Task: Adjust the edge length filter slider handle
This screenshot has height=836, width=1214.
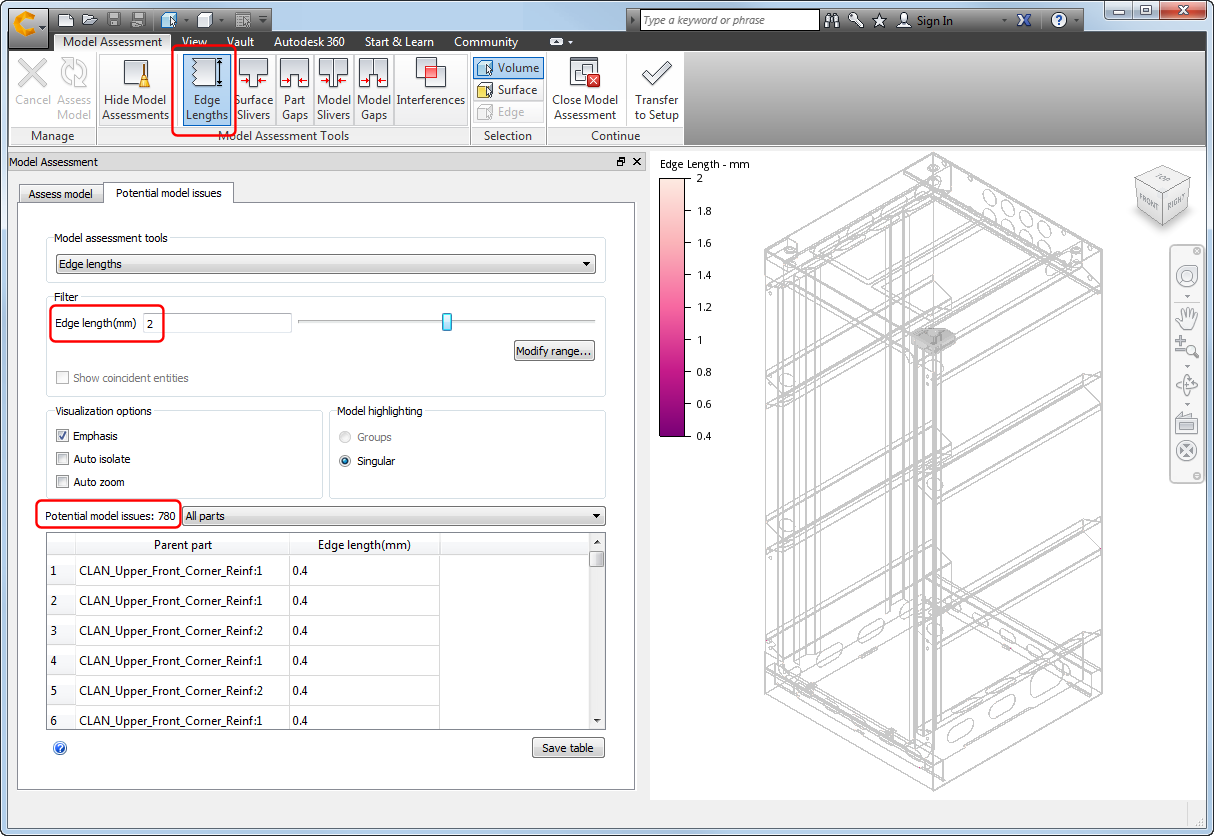Action: pyautogui.click(x=447, y=321)
